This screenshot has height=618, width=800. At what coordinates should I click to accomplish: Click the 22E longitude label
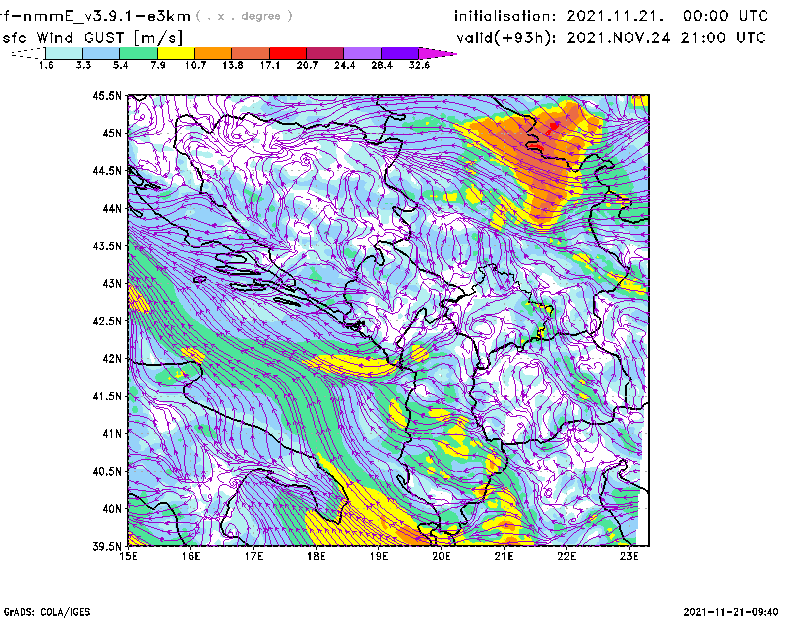pyautogui.click(x=567, y=556)
